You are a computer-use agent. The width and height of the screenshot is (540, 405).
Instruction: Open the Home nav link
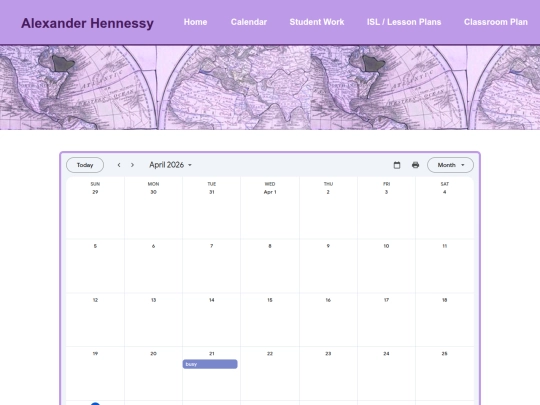coord(195,22)
